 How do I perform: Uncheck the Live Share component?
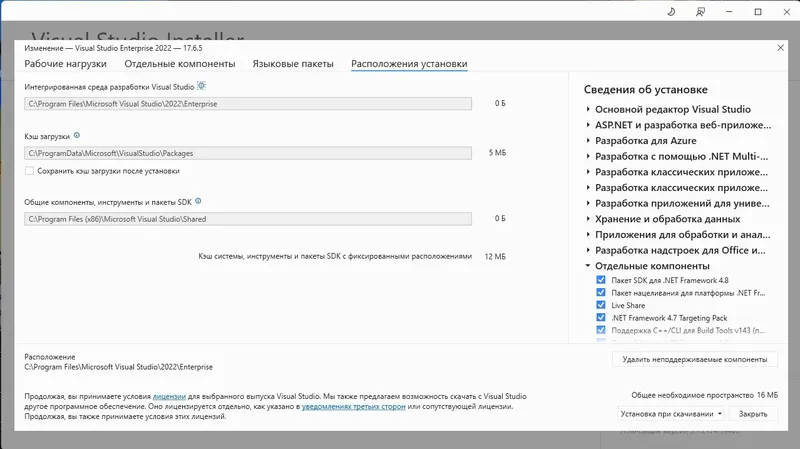pyautogui.click(x=601, y=305)
